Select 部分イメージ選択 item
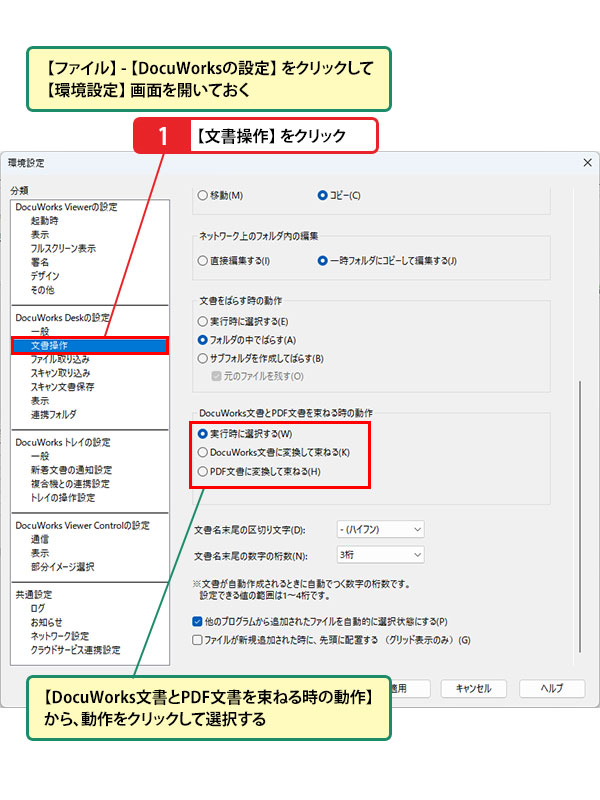This screenshot has height=800, width=600. pos(62,566)
